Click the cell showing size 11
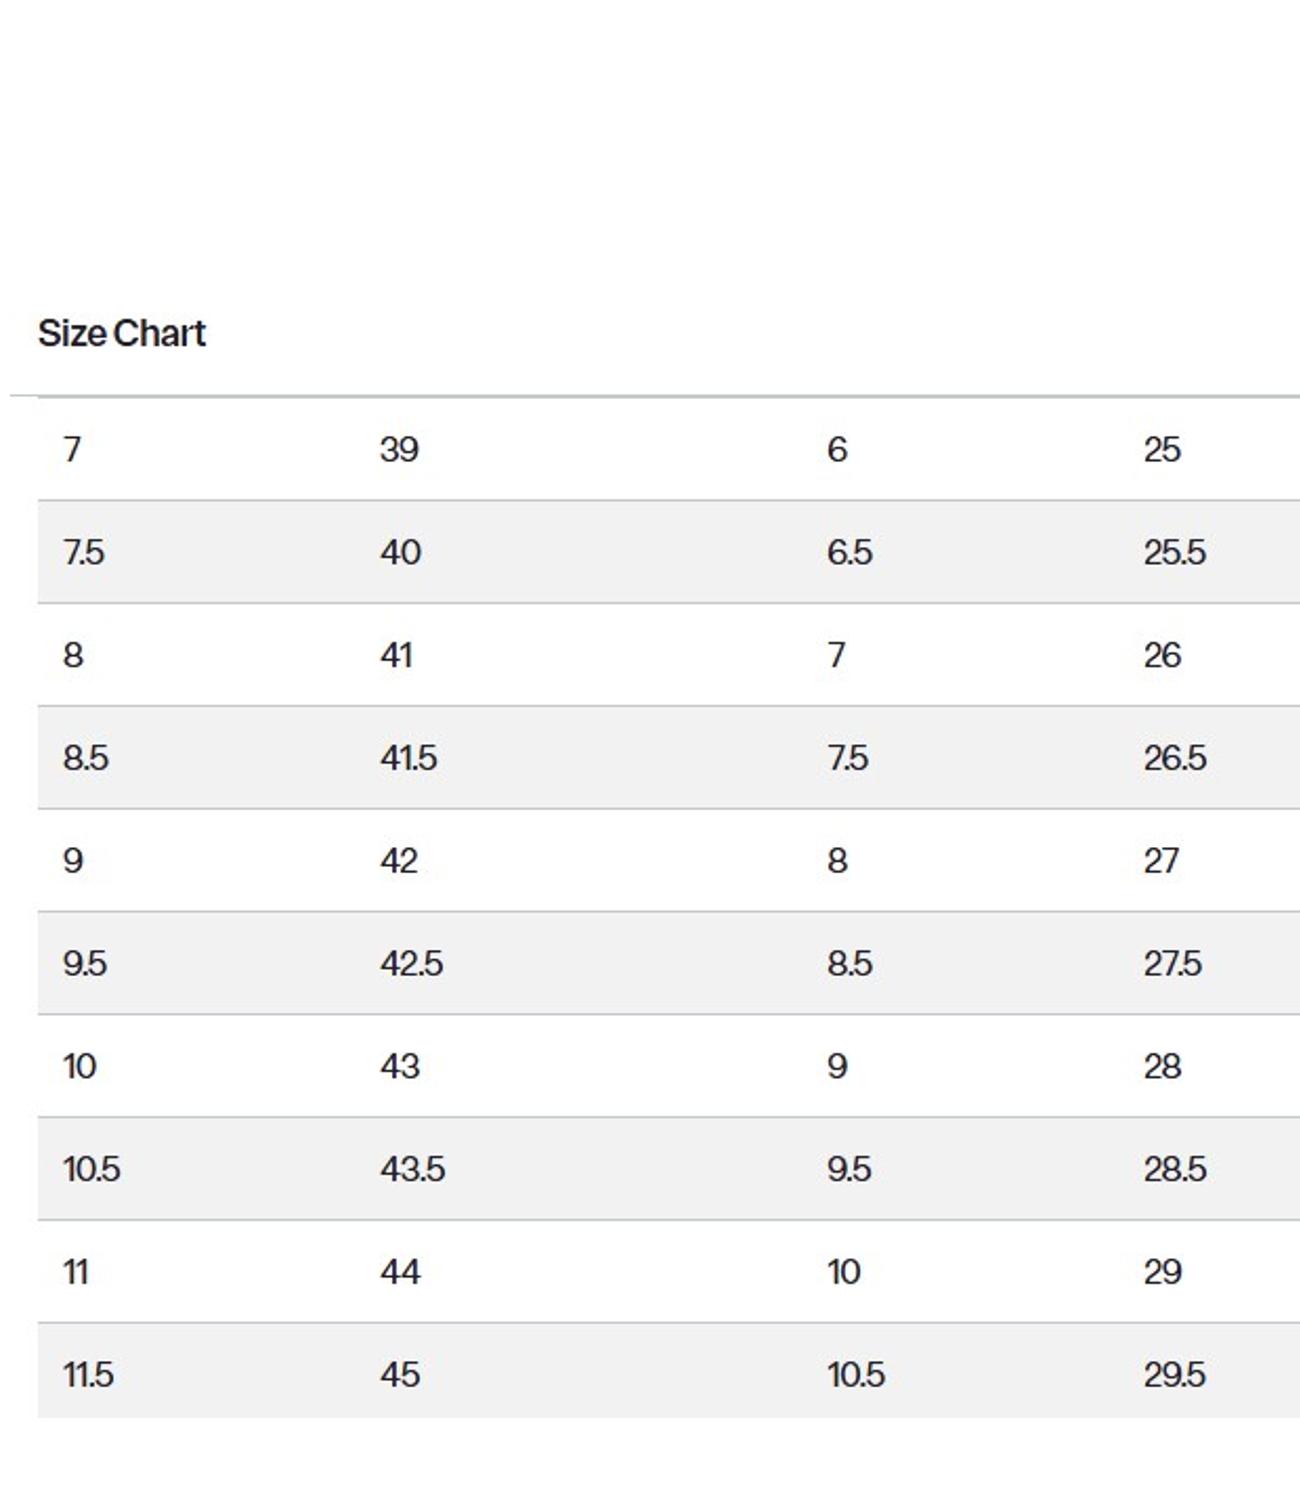The width and height of the screenshot is (1300, 1500). click(x=76, y=1272)
